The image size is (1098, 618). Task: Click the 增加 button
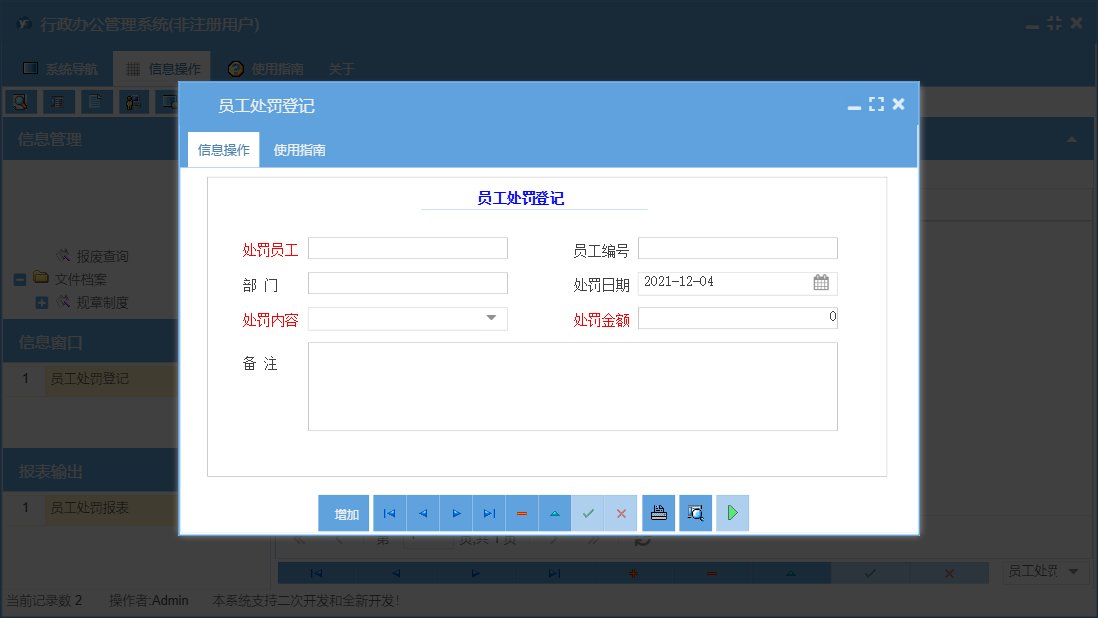click(343, 512)
